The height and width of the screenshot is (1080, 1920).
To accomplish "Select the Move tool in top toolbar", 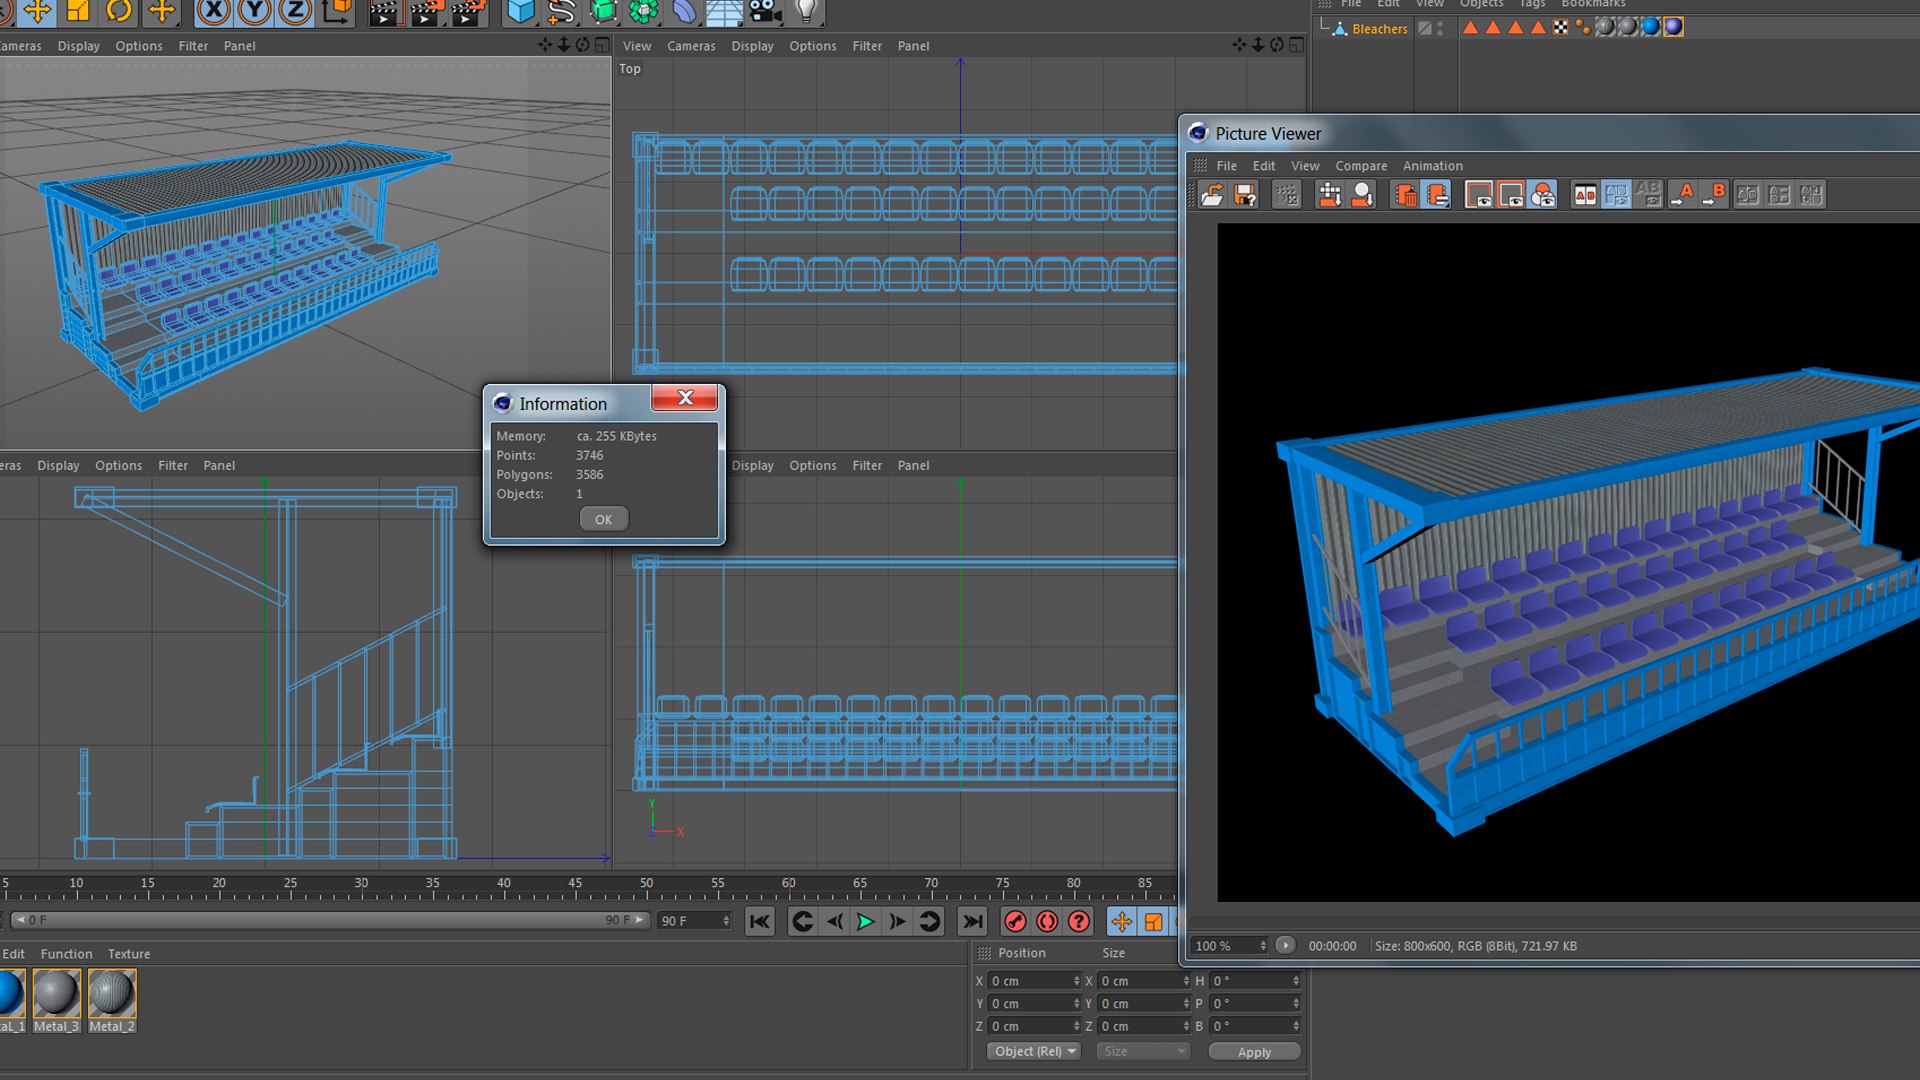I will click(x=37, y=11).
